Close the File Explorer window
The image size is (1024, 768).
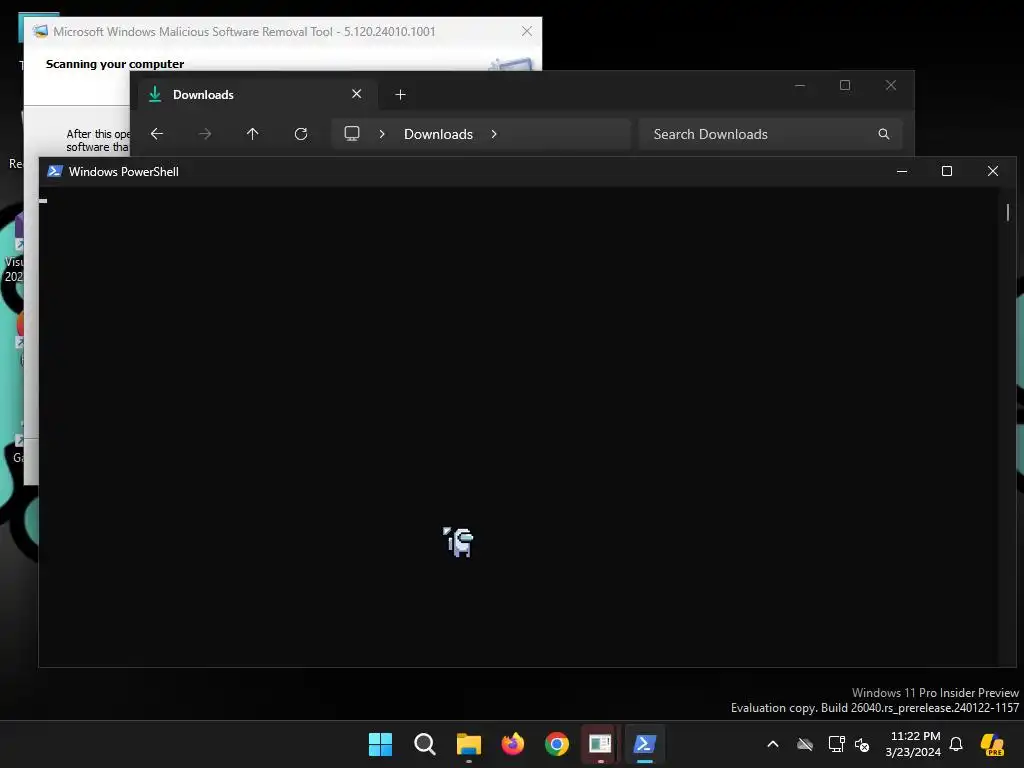pyautogui.click(x=891, y=86)
